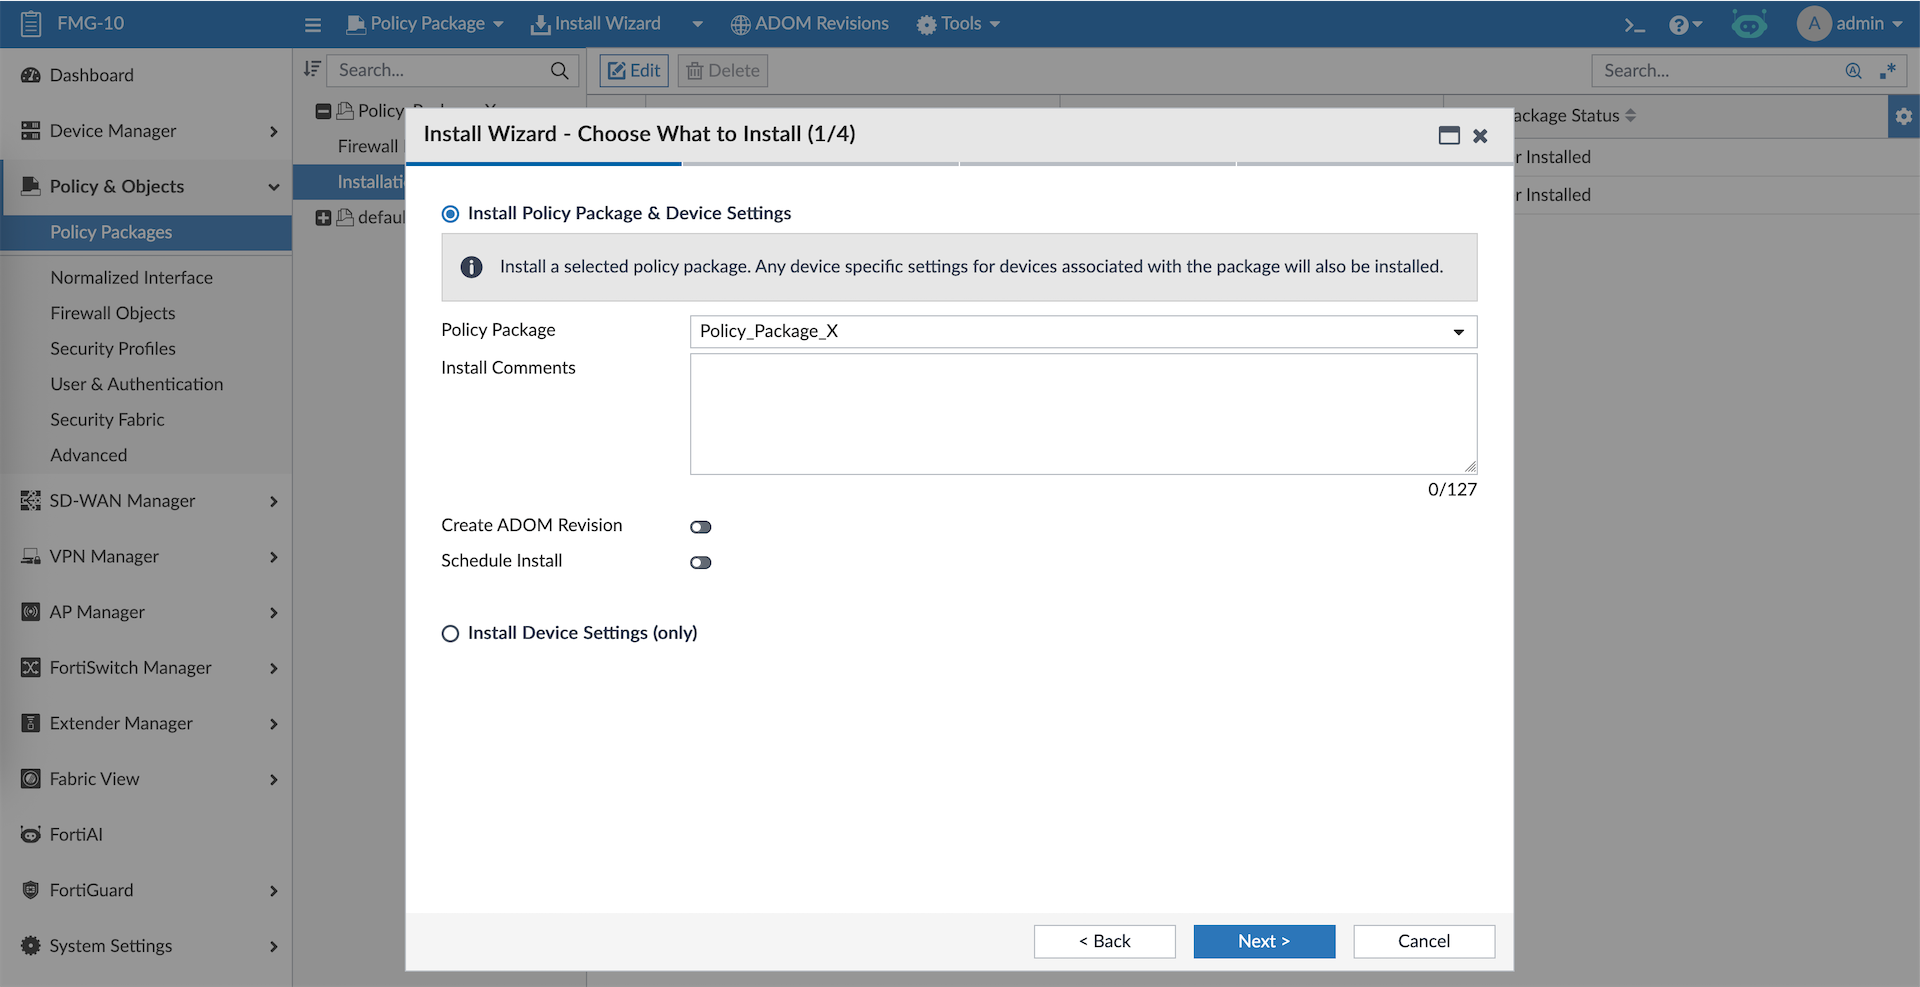Open the Tools menu

click(958, 24)
